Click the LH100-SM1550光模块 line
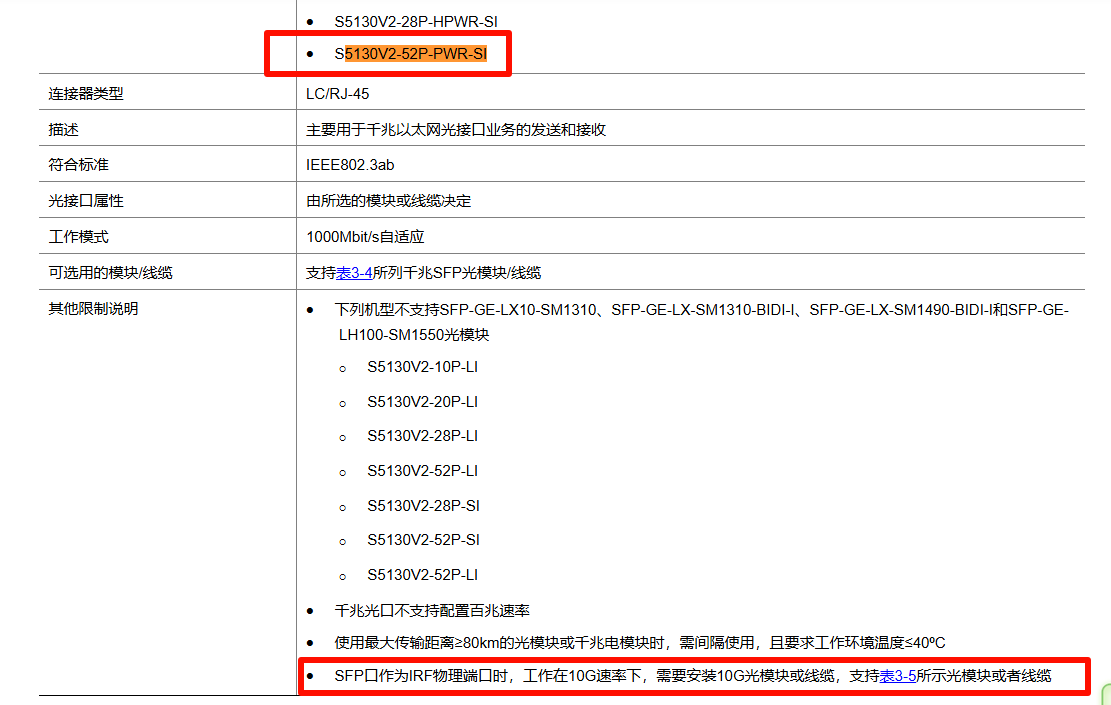 [414, 335]
